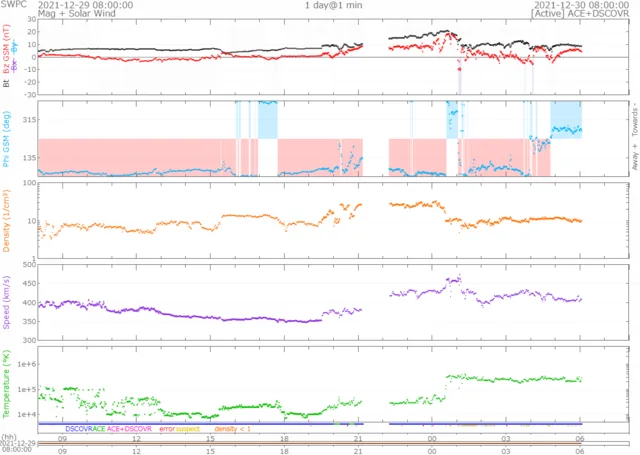
Task: Click the [Active] ACE+DSCOVR source label
Action: tap(580, 13)
